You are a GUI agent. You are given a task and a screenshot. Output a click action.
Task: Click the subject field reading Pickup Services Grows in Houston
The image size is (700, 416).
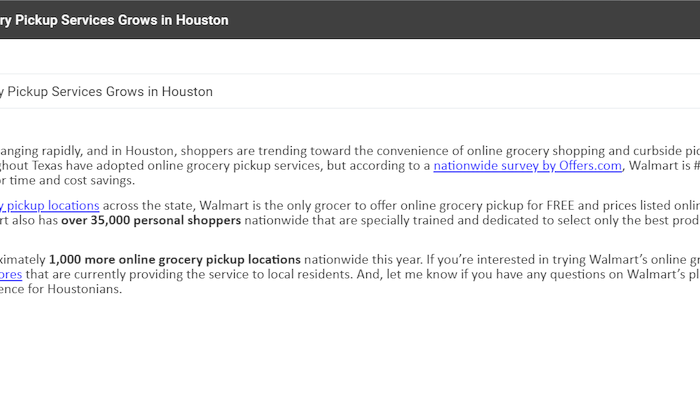(x=350, y=92)
